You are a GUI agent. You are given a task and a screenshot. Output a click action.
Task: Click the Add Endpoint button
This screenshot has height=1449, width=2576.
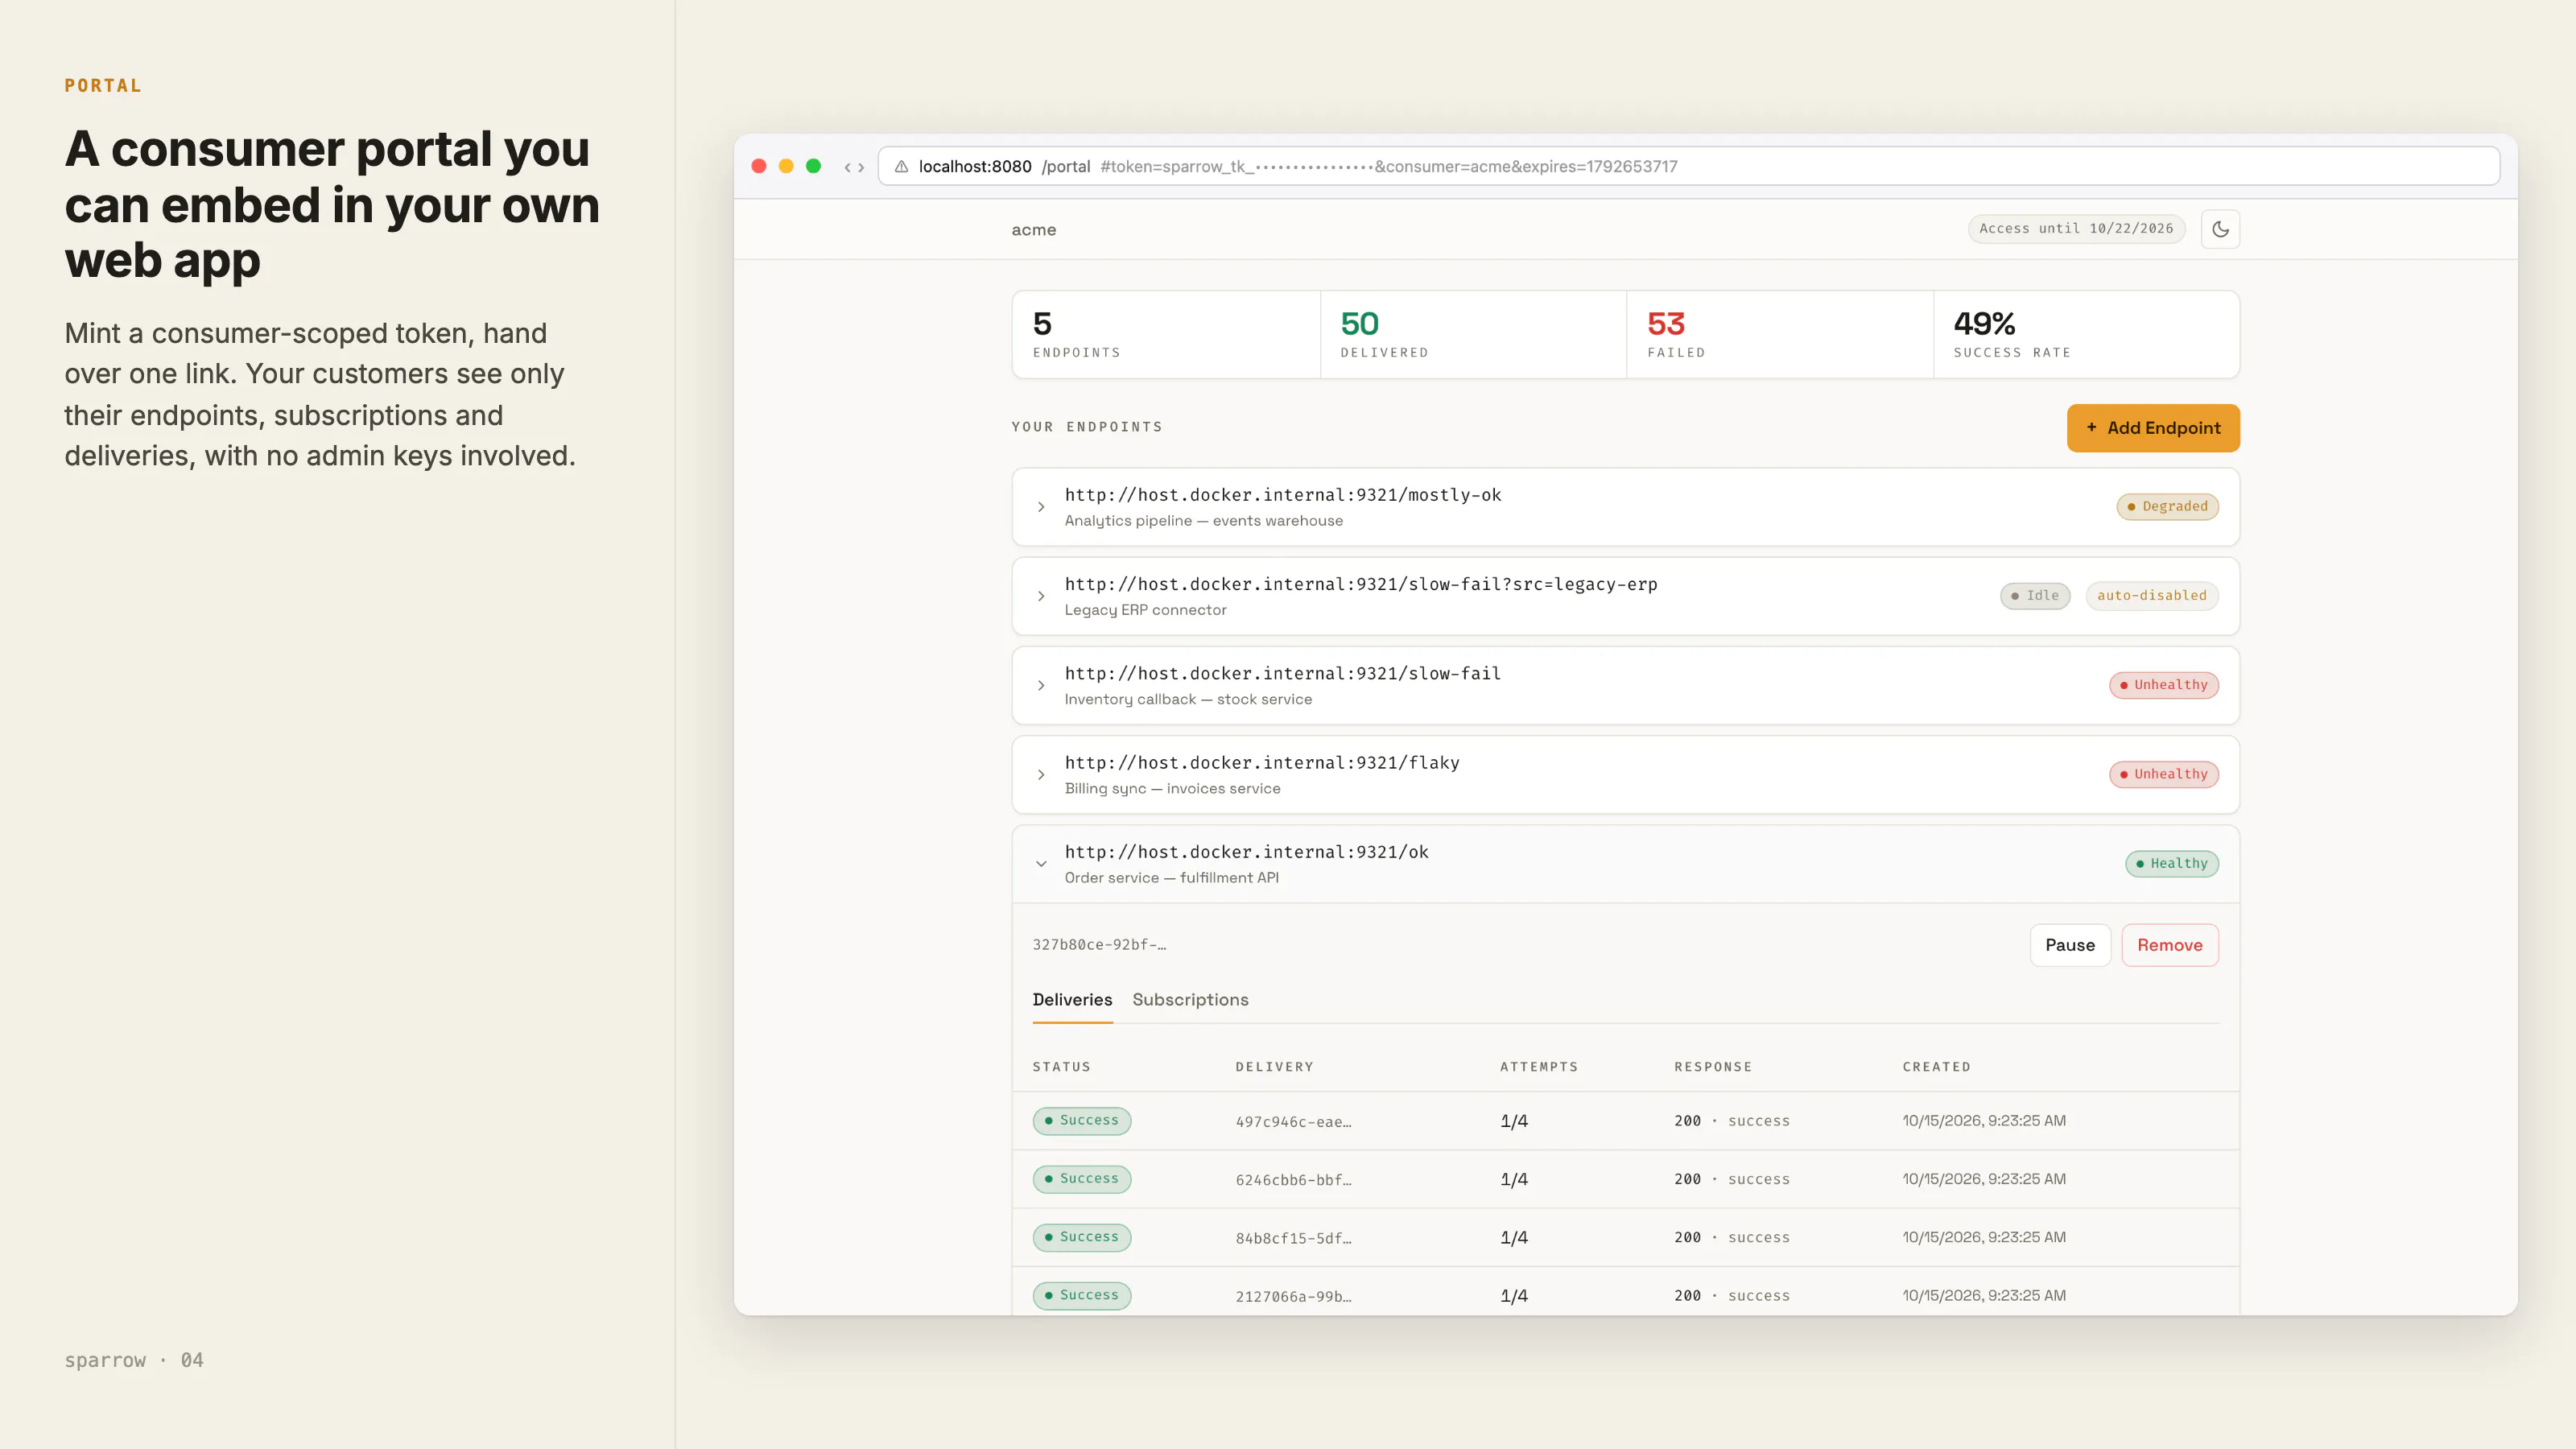click(x=2153, y=428)
